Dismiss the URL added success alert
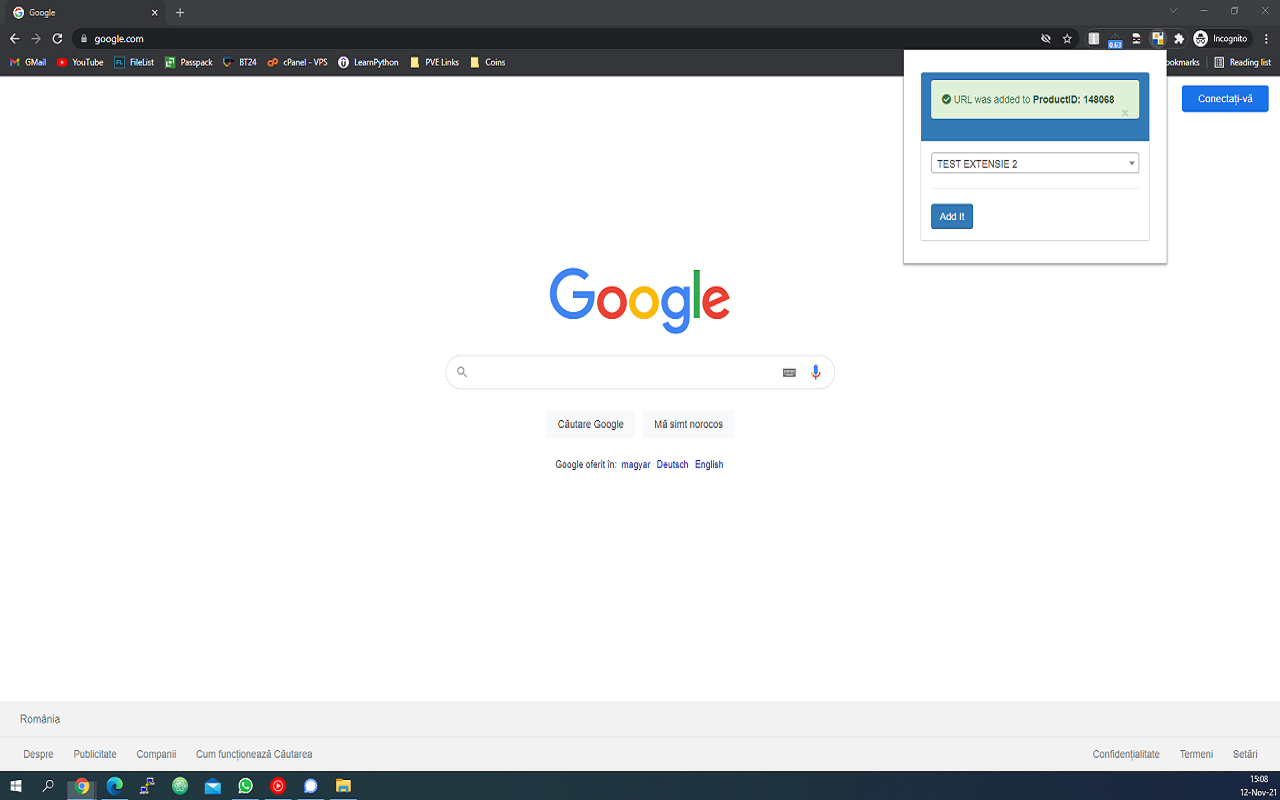The width and height of the screenshot is (1280, 800). [1125, 113]
